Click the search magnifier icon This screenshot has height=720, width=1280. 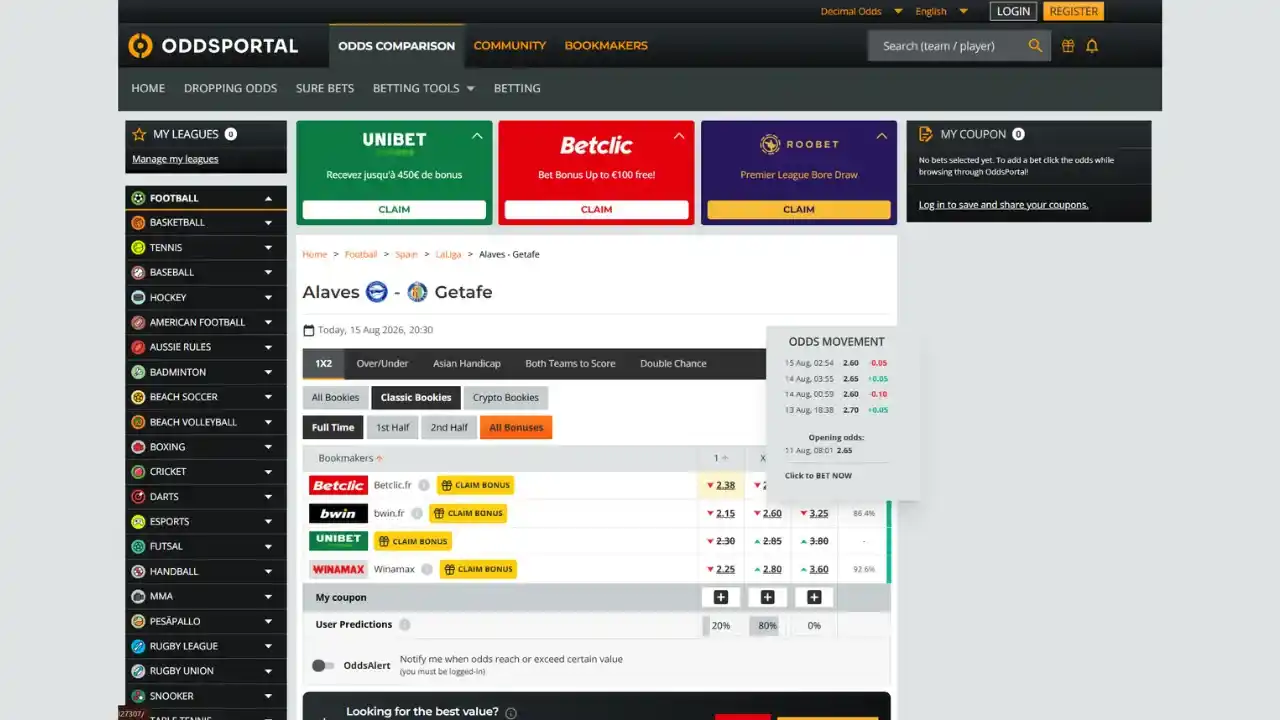[1035, 46]
